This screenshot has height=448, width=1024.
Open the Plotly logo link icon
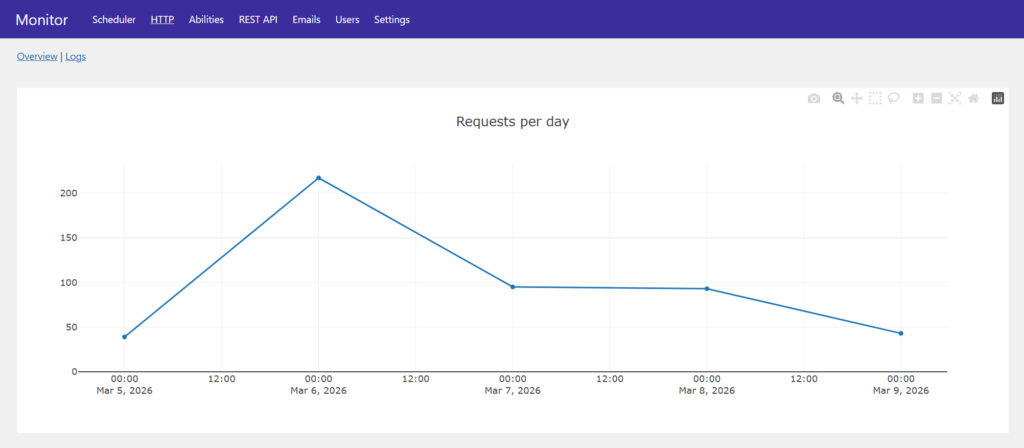point(997,98)
